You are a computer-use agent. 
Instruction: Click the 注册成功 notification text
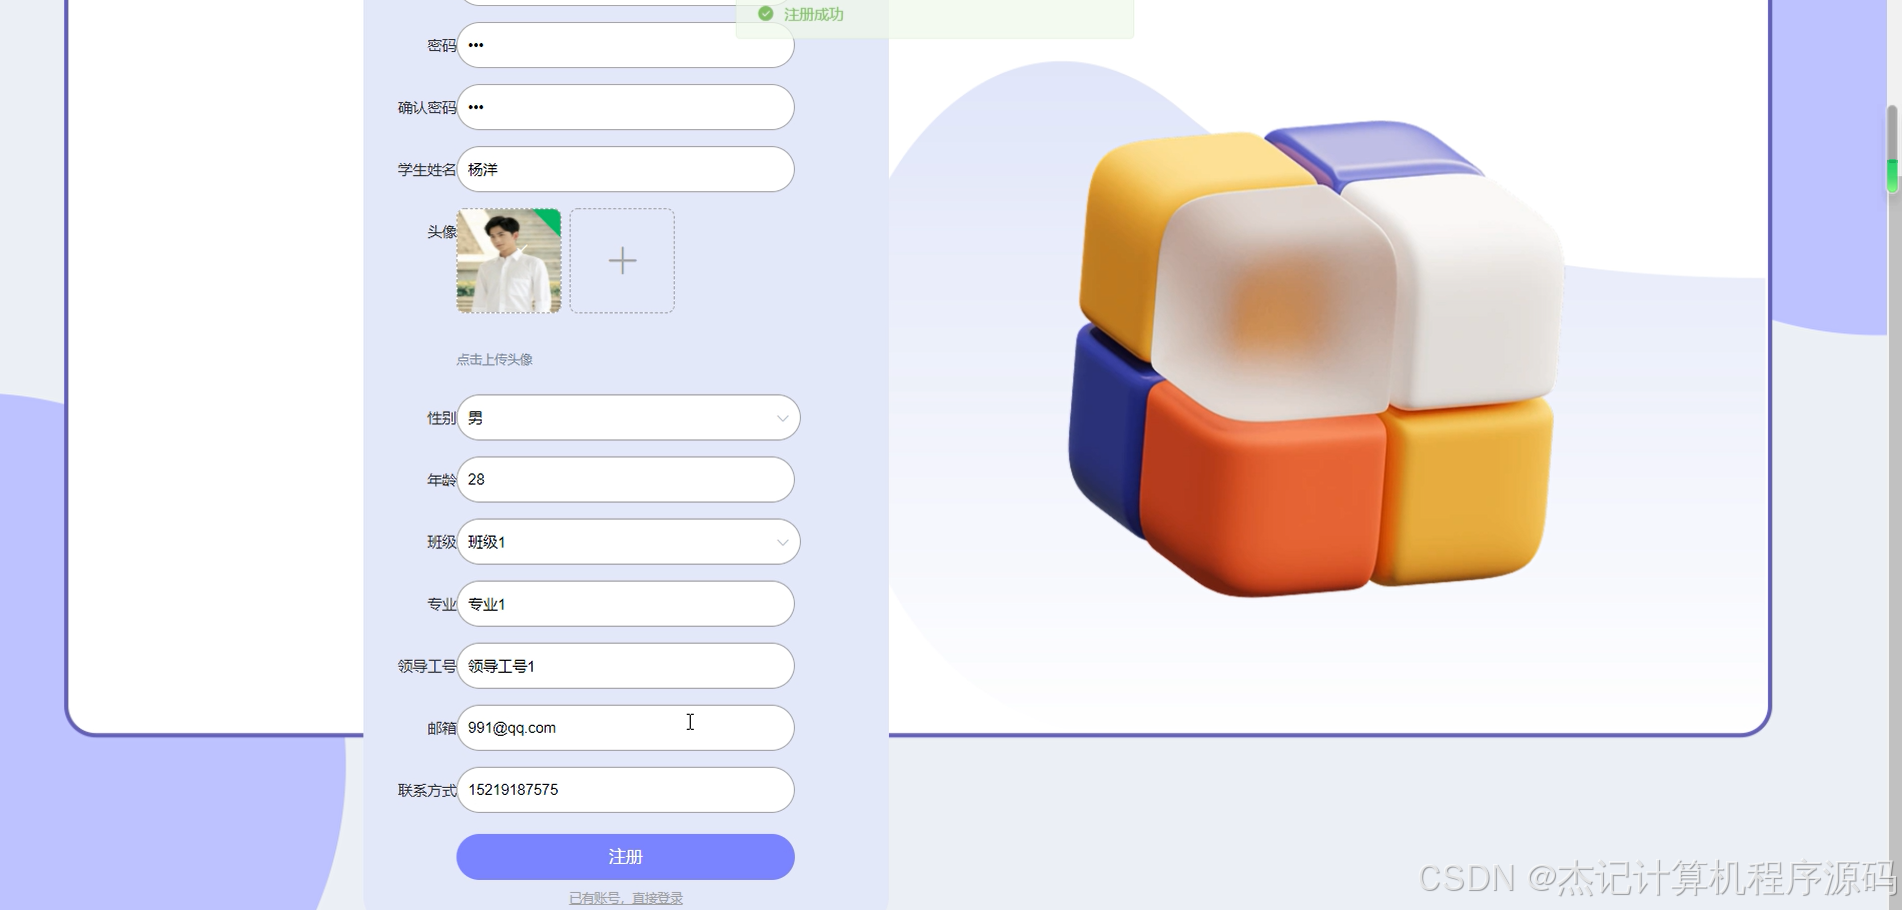tap(814, 14)
